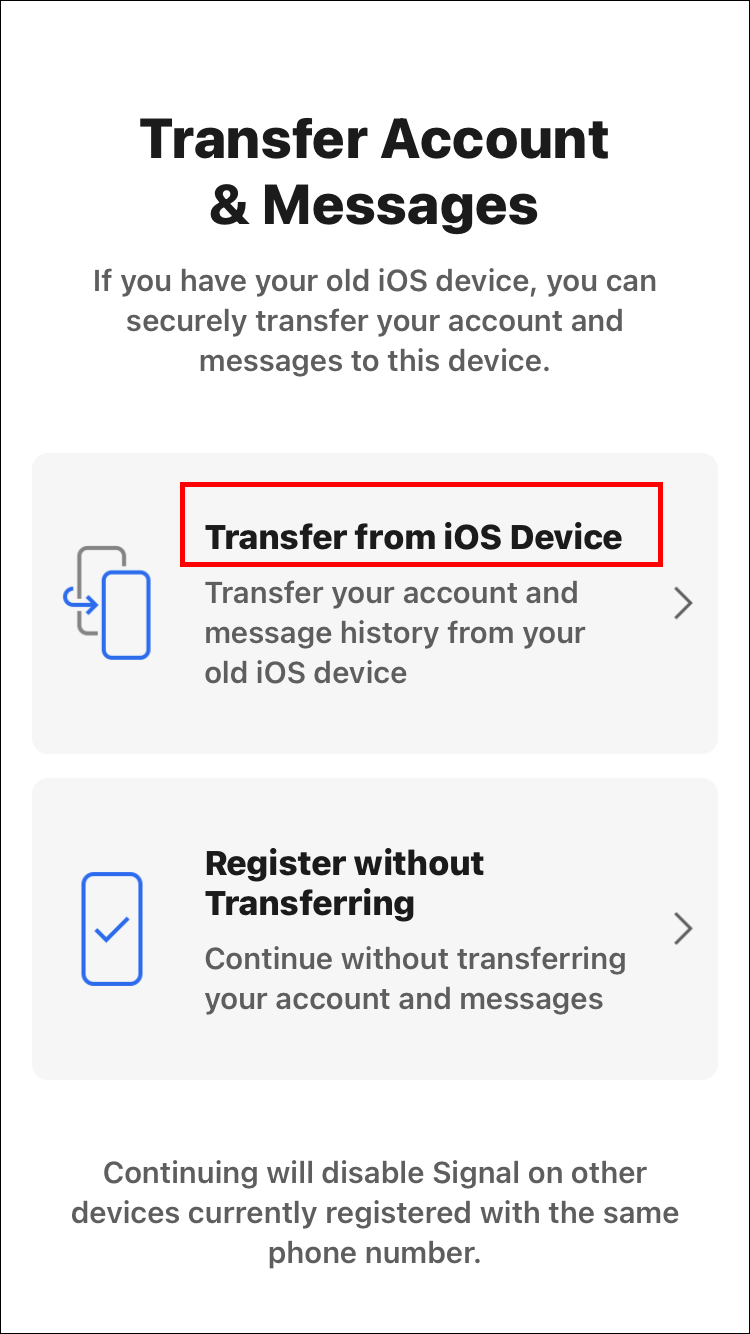Tap the footer notice about disabling Signal
Viewport: 750px width, 1334px height.
pyautogui.click(x=374, y=1213)
